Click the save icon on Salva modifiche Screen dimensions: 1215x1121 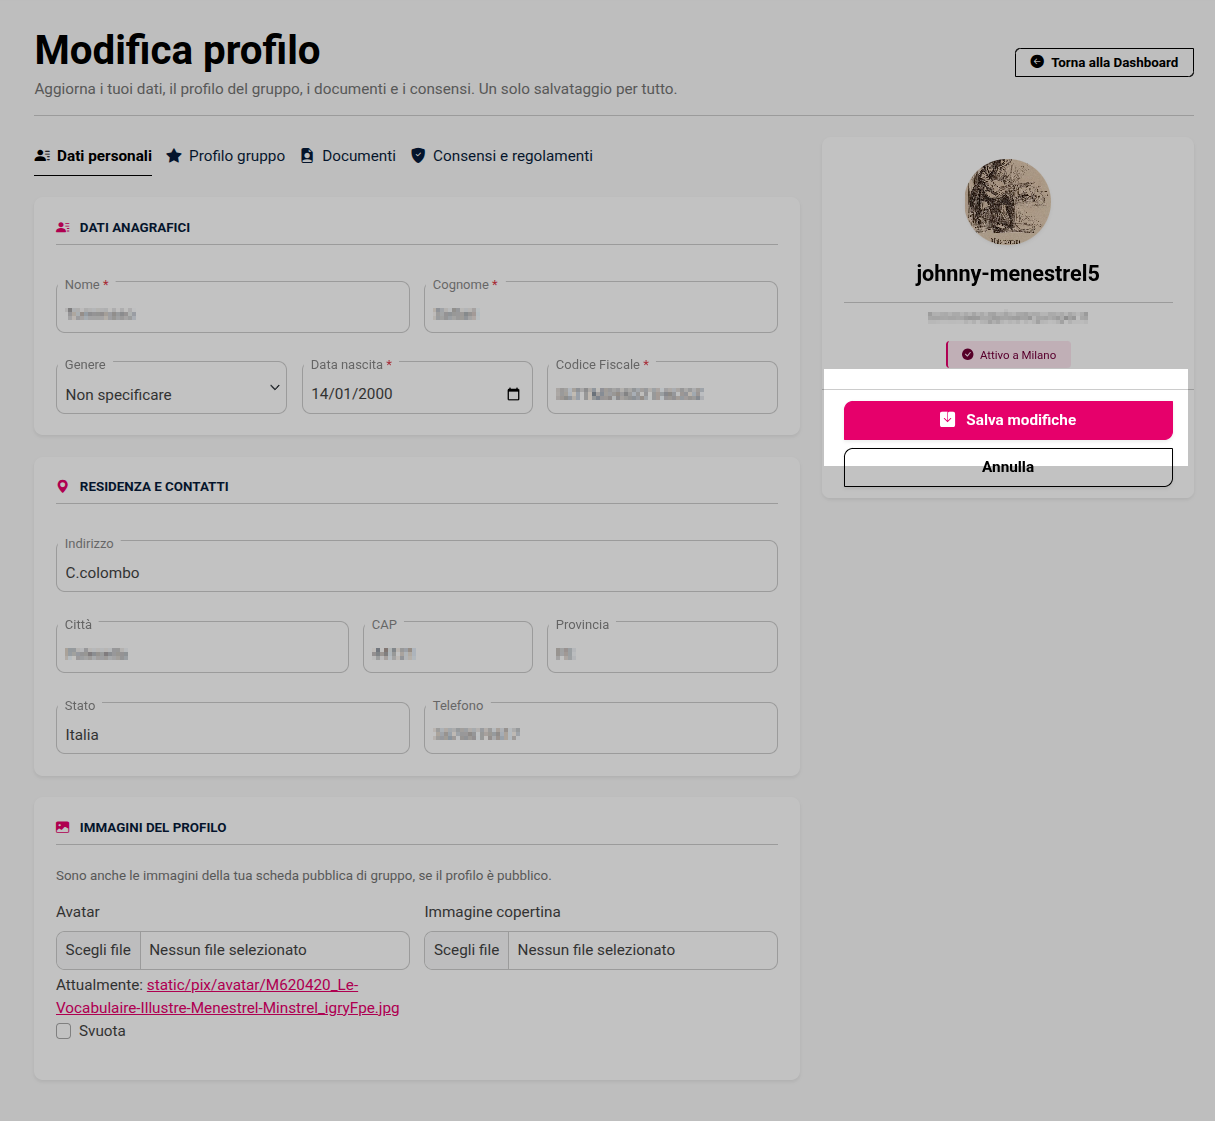947,420
